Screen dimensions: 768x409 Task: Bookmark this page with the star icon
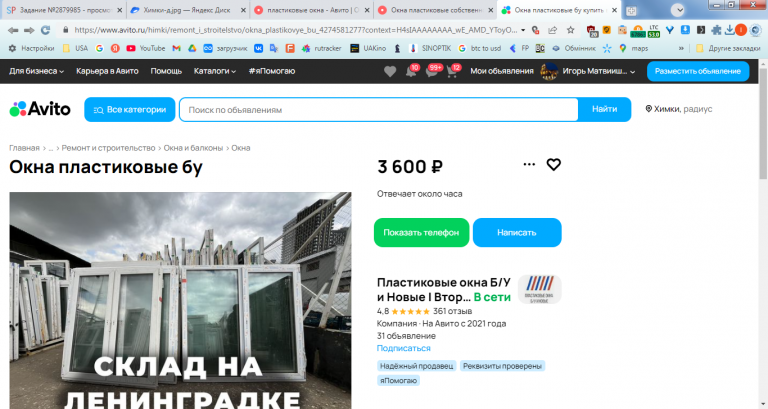(x=571, y=30)
